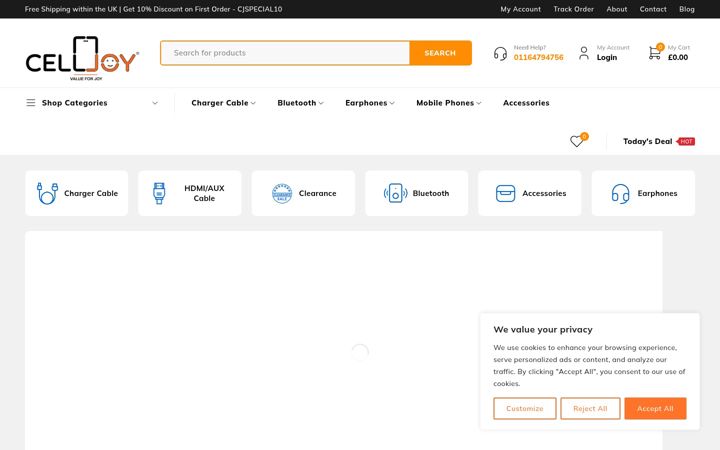Click the Charger Cable card label
The image size is (720, 450).
(91, 193)
